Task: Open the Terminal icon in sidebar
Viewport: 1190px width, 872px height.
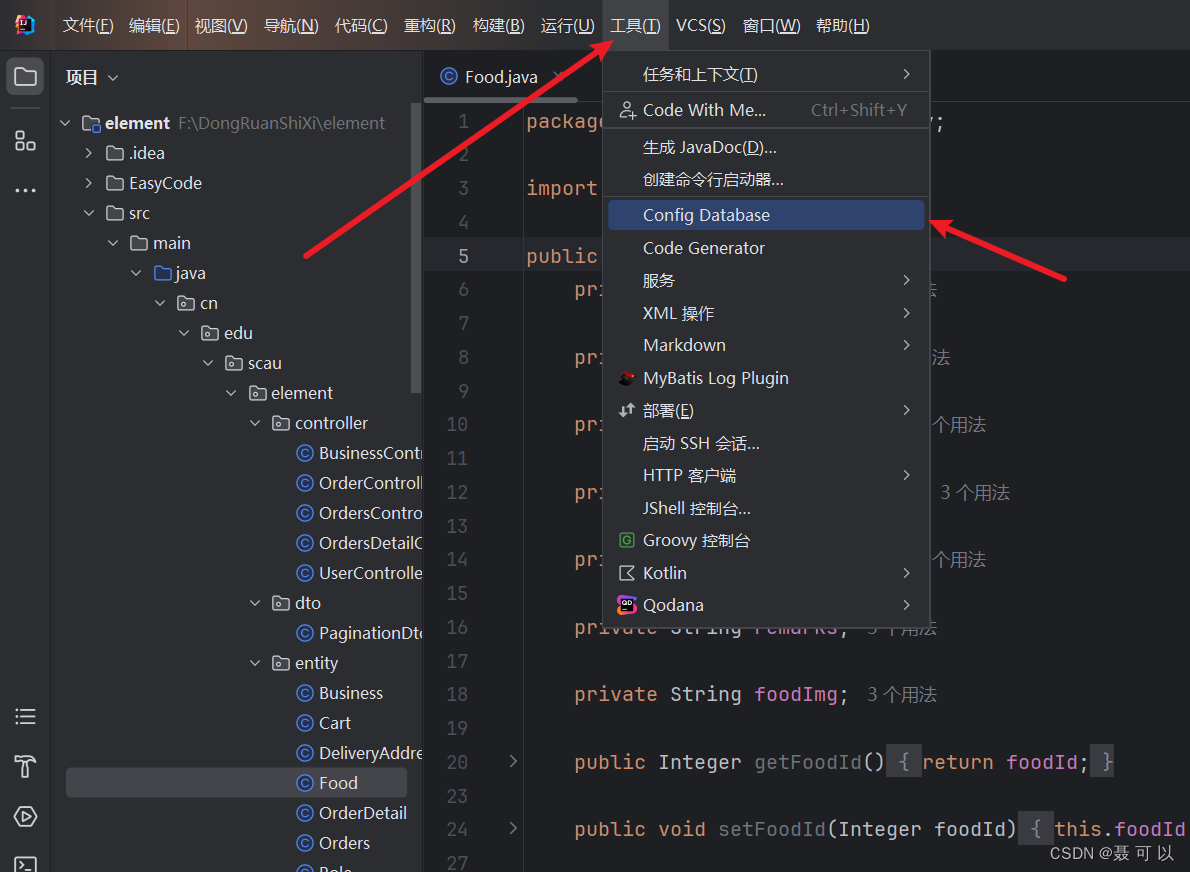Action: pos(25,864)
